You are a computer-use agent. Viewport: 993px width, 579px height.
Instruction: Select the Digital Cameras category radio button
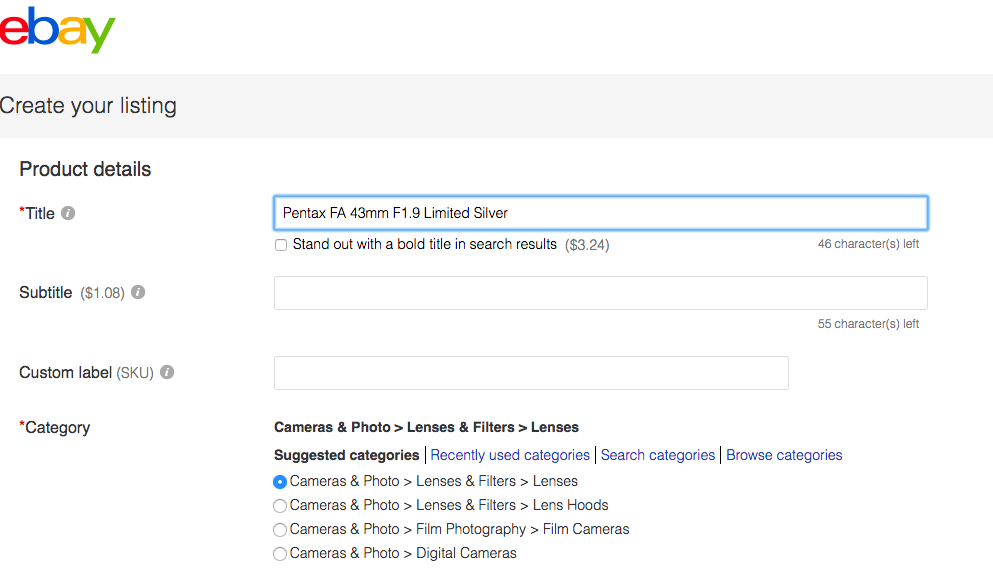pyautogui.click(x=280, y=554)
